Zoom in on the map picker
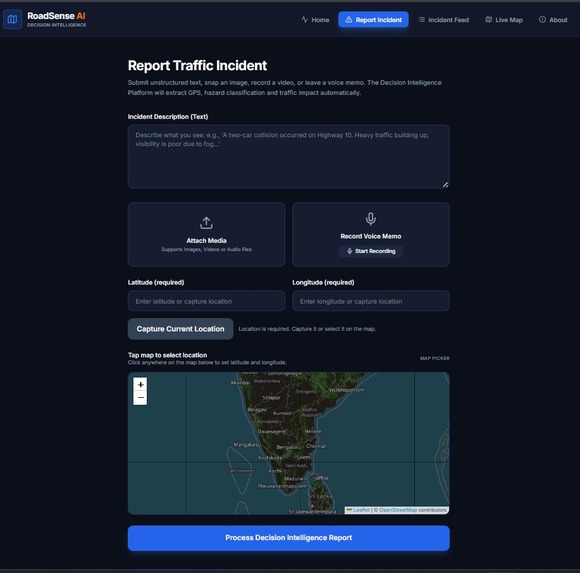The image size is (580, 573). tap(140, 384)
